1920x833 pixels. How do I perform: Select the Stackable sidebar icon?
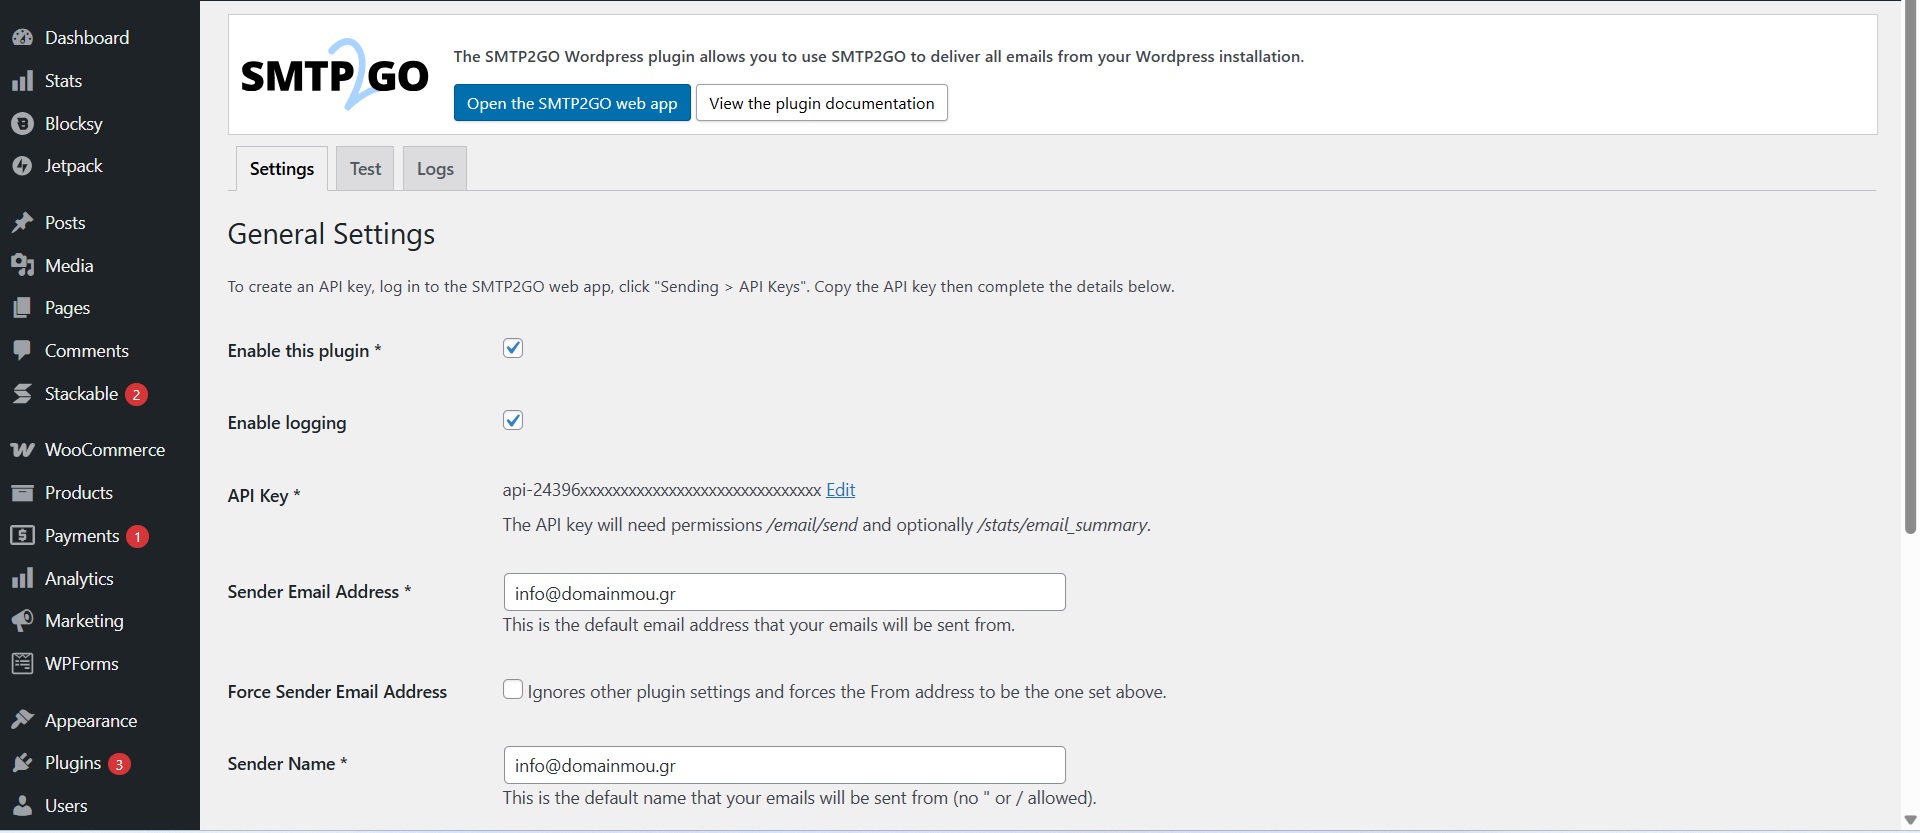click(22, 394)
